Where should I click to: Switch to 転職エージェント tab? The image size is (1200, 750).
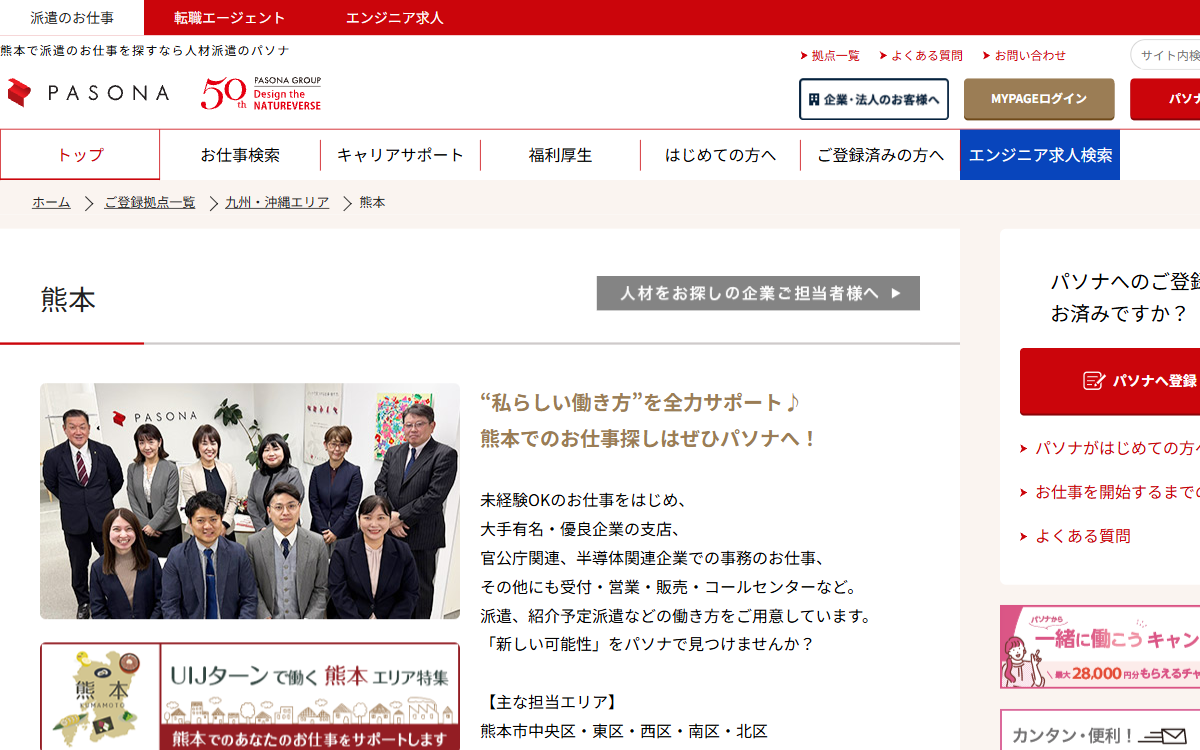pos(229,18)
